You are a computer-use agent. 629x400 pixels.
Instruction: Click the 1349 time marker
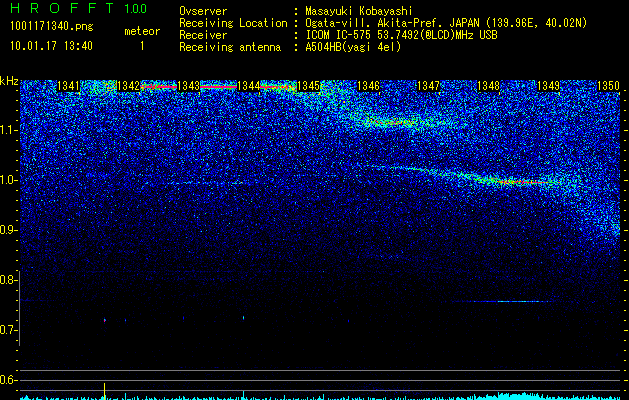tap(548, 86)
